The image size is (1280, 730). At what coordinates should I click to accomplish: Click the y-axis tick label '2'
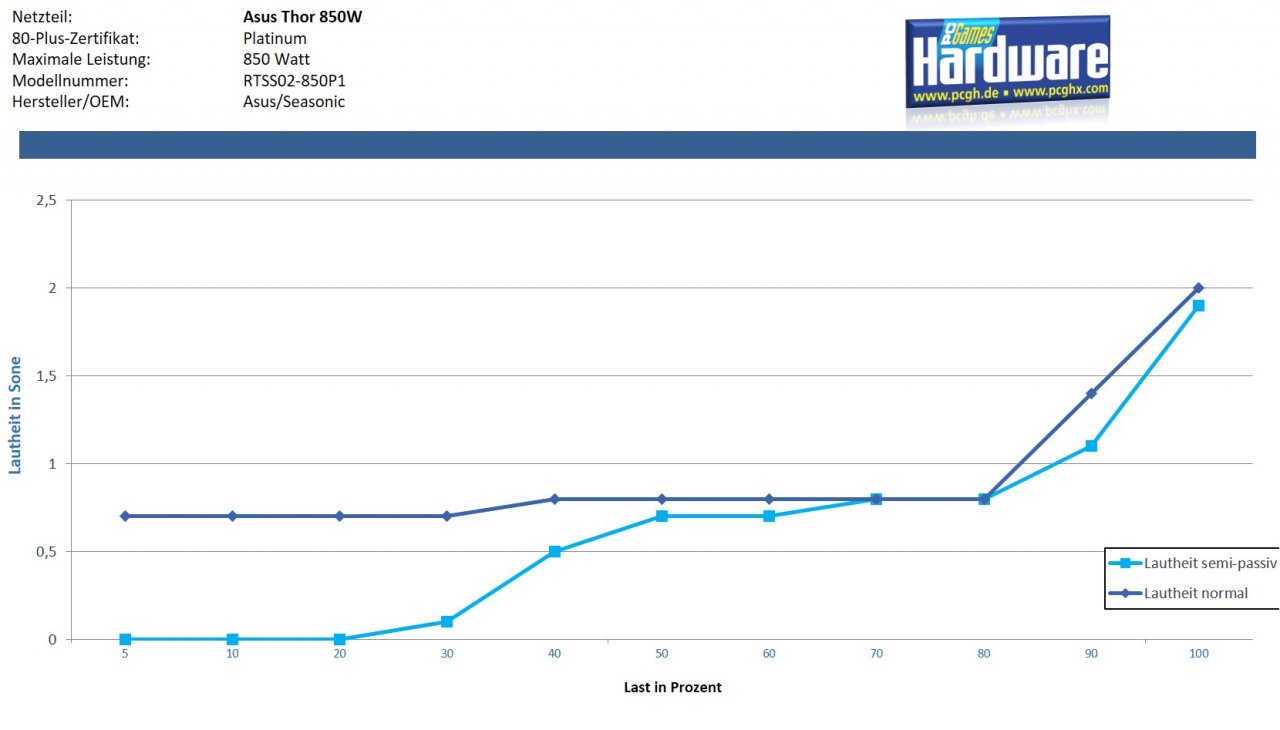pyautogui.click(x=52, y=288)
